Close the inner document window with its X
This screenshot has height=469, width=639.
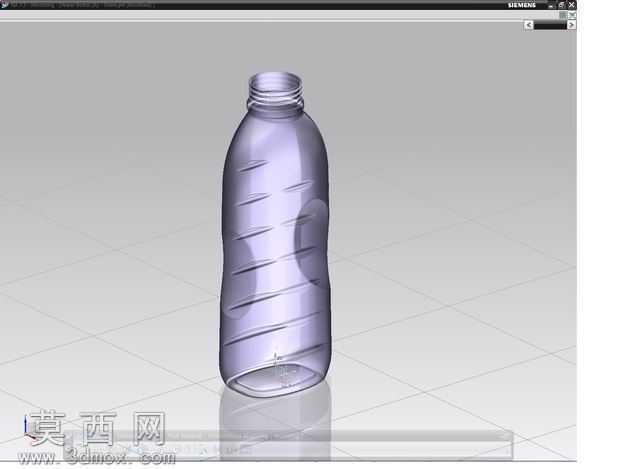click(572, 15)
